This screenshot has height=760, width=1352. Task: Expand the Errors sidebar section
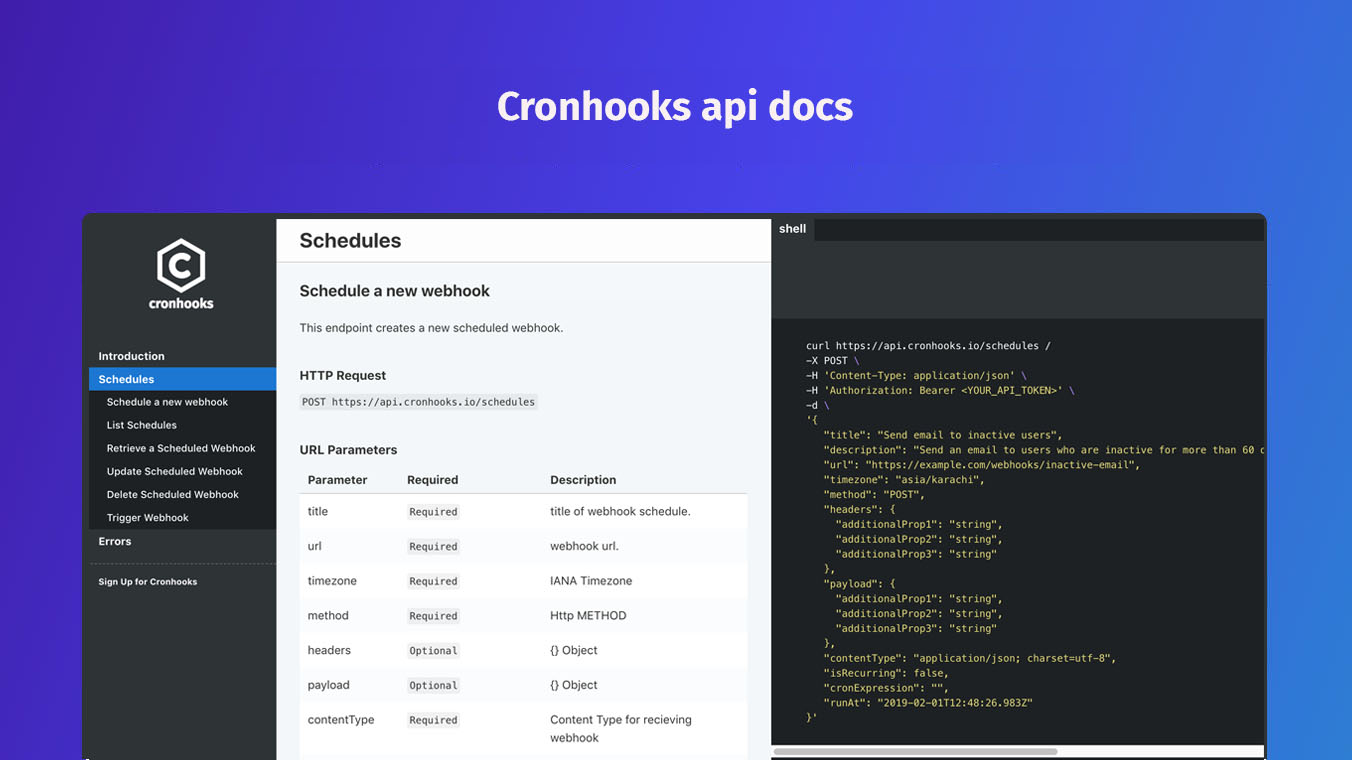click(115, 541)
